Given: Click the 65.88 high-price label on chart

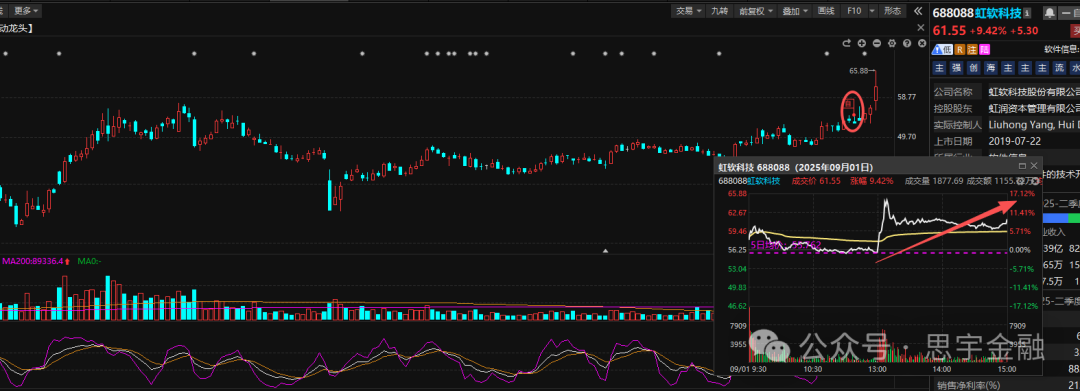Looking at the screenshot, I should tap(859, 70).
